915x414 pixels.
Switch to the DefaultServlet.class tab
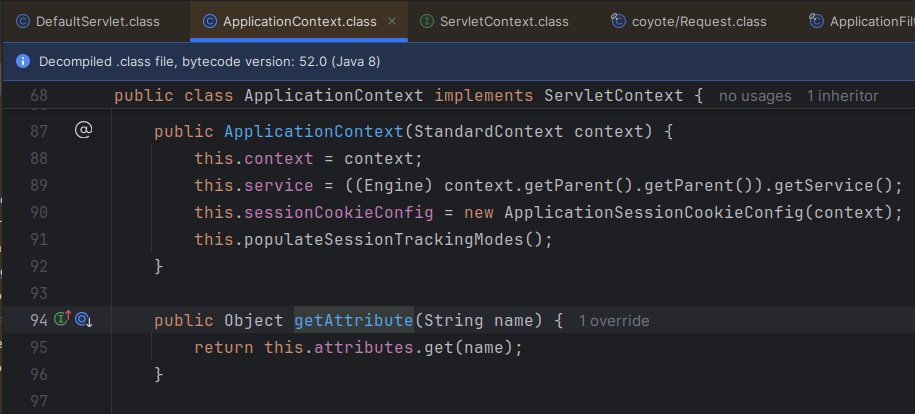tap(91, 21)
